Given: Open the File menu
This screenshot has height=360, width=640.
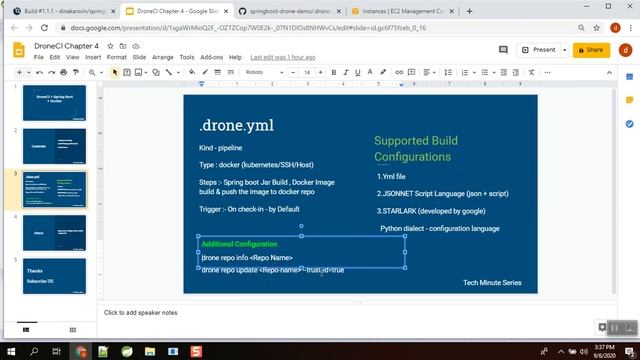Looking at the screenshot, I should click(x=39, y=58).
